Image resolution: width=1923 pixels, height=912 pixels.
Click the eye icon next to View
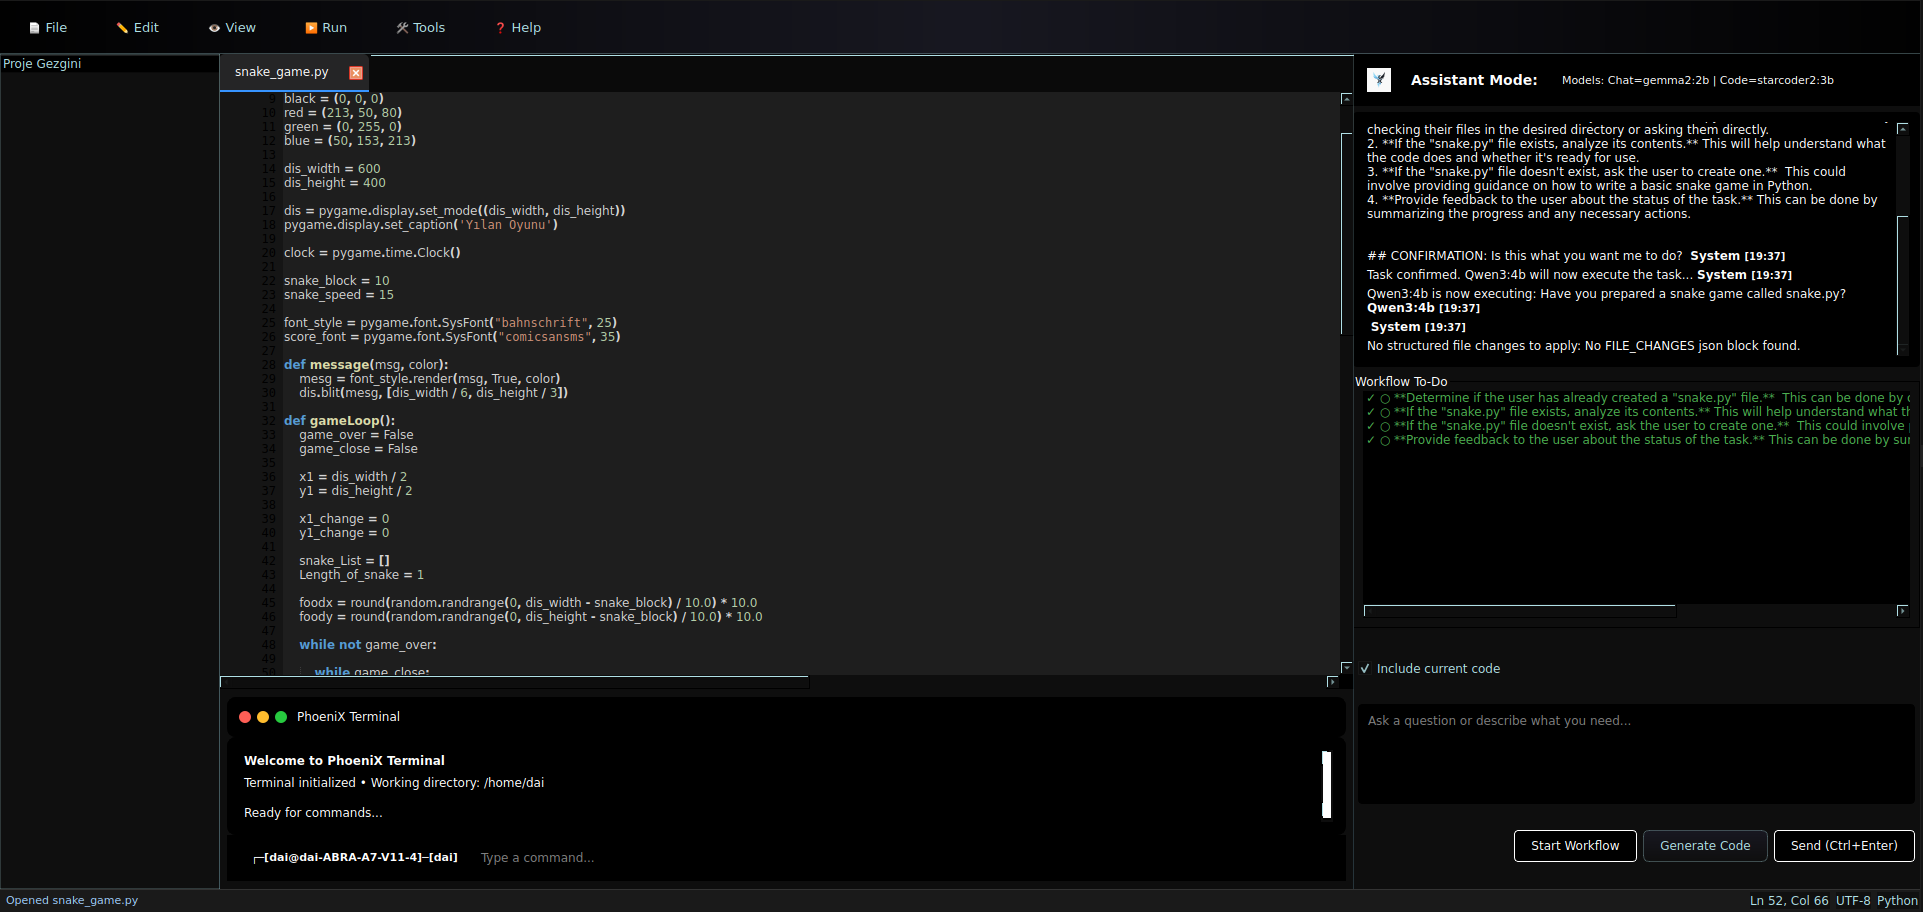[x=213, y=27]
